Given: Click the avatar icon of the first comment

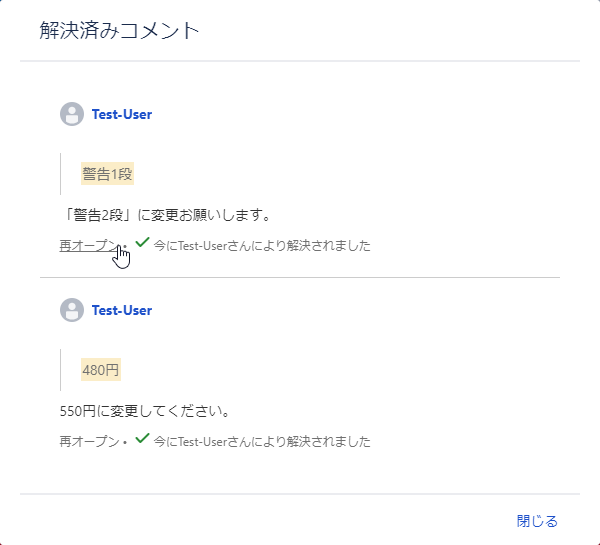Looking at the screenshot, I should coord(71,114).
